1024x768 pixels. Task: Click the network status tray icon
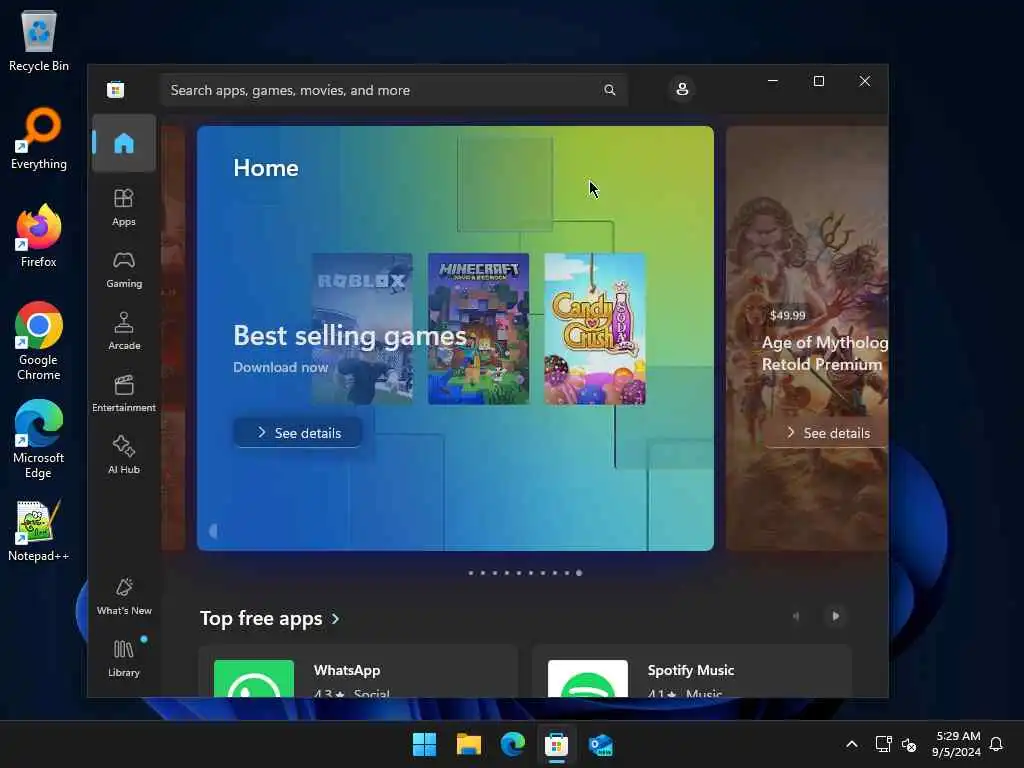pos(884,744)
